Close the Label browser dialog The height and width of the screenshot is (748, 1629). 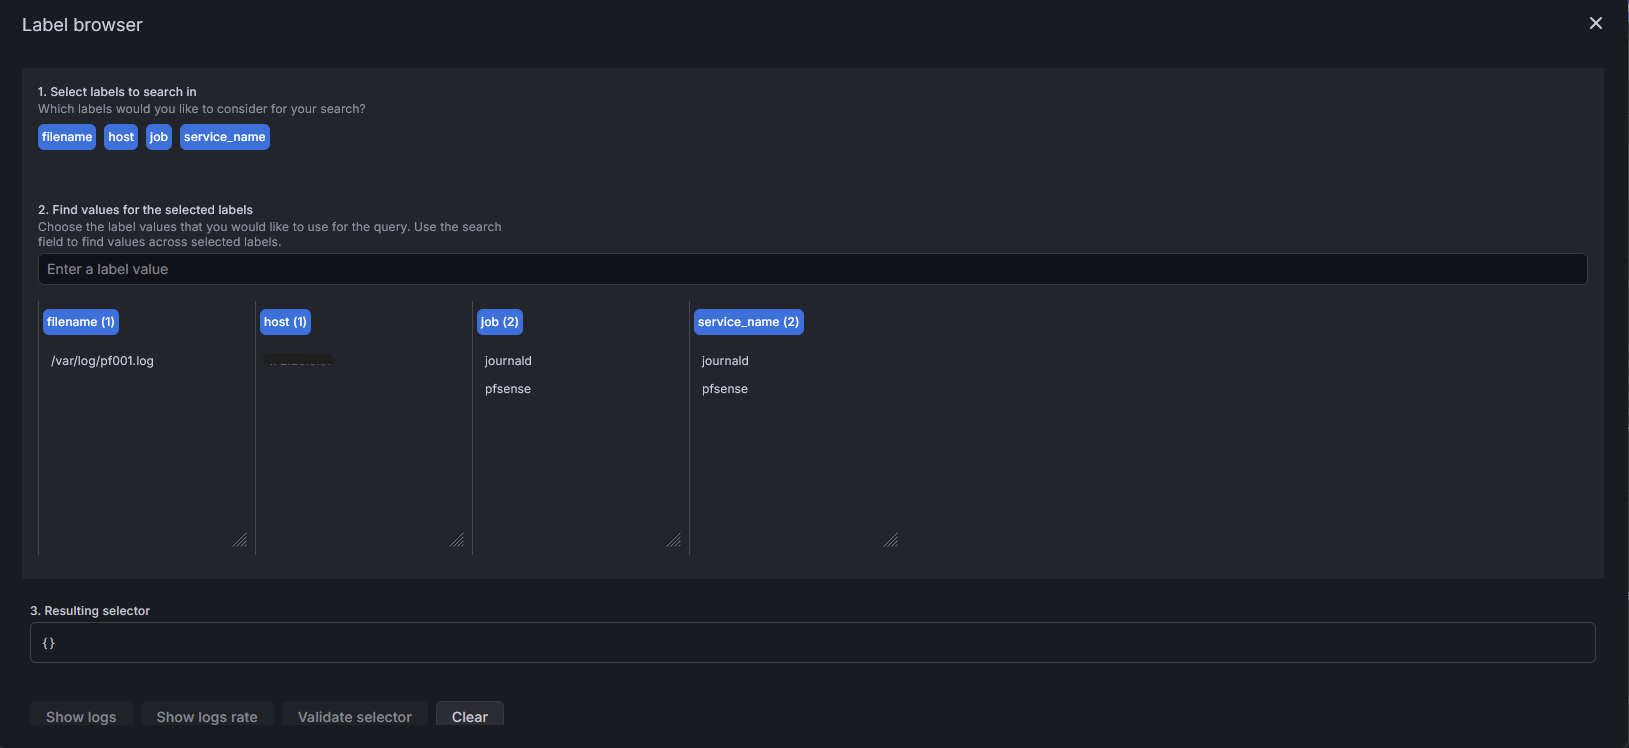pyautogui.click(x=1595, y=23)
